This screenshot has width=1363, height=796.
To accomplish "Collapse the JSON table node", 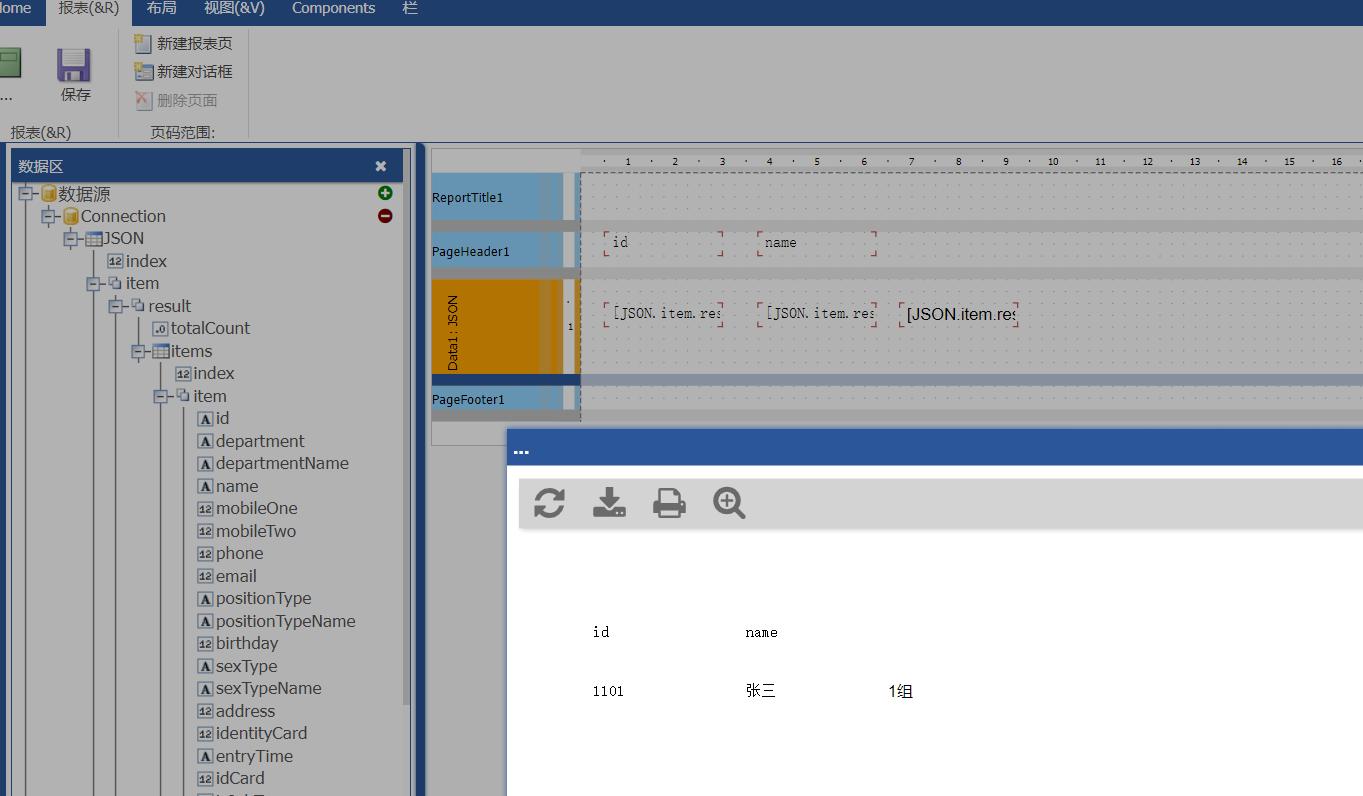I will point(71,239).
